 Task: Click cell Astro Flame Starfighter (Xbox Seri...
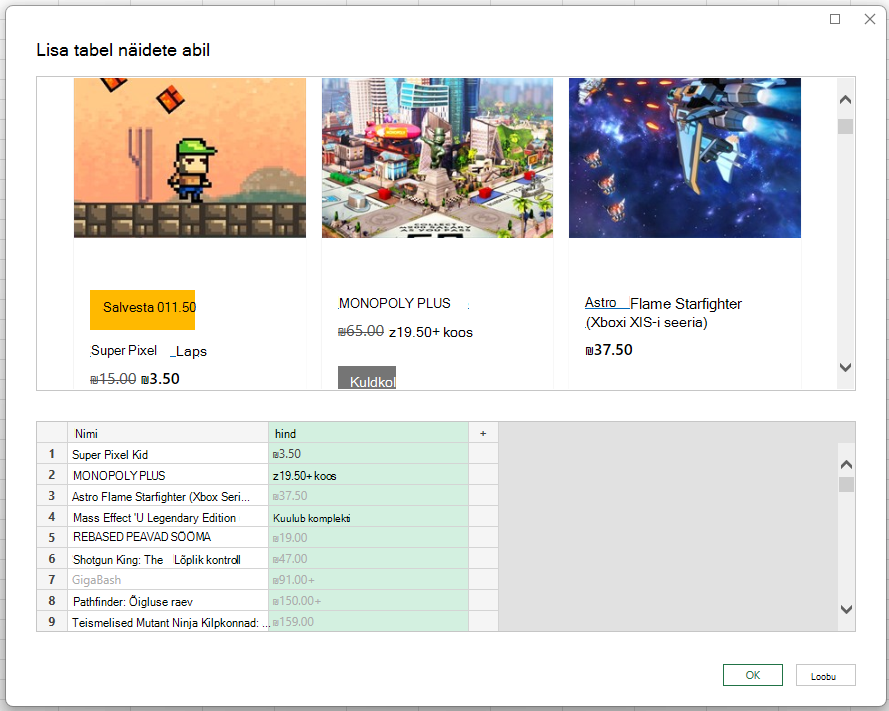pyautogui.click(x=168, y=496)
